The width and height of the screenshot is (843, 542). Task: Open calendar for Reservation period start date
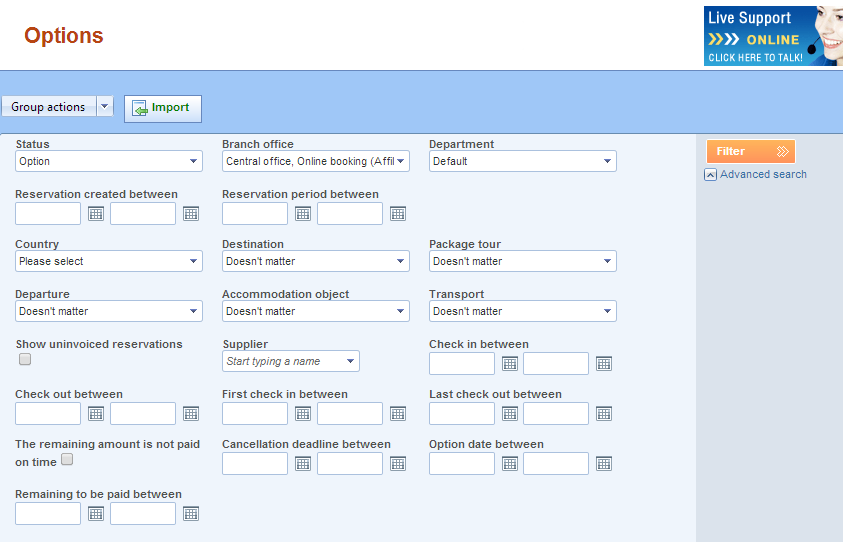303,213
